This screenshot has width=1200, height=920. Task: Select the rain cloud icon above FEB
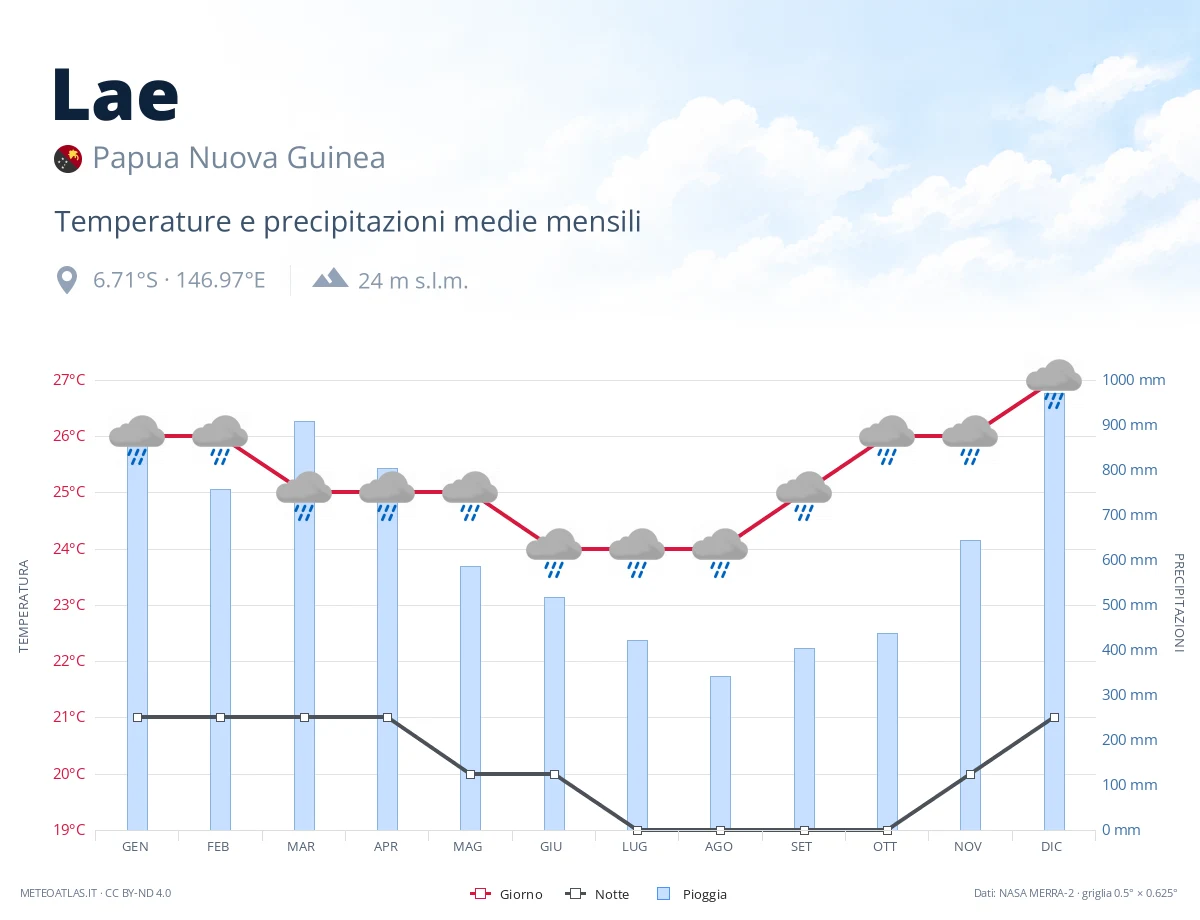[x=220, y=440]
